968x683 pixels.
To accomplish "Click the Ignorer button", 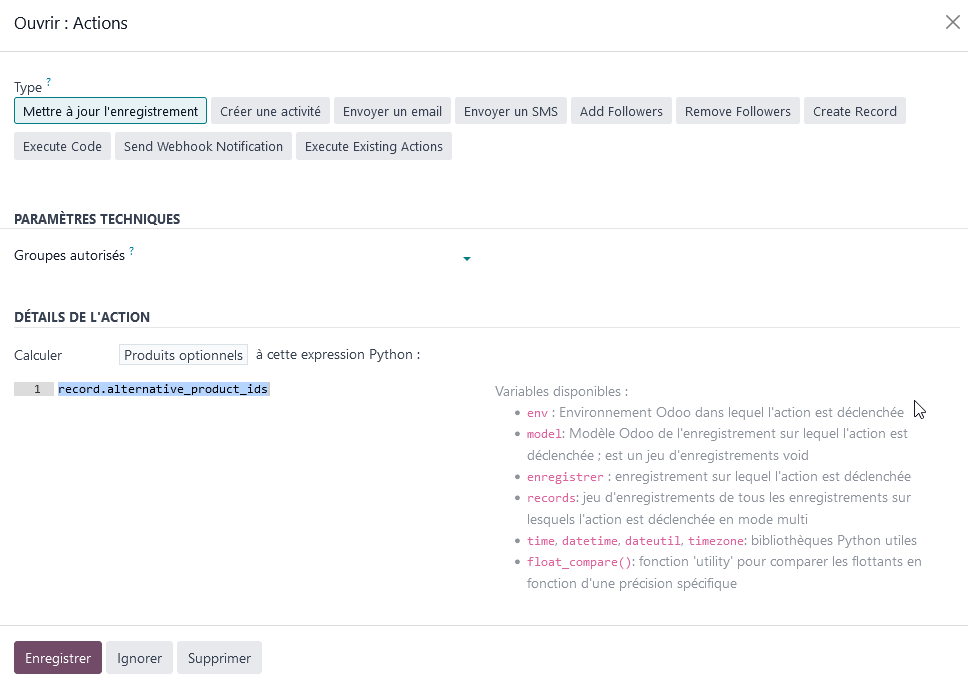I will [139, 658].
